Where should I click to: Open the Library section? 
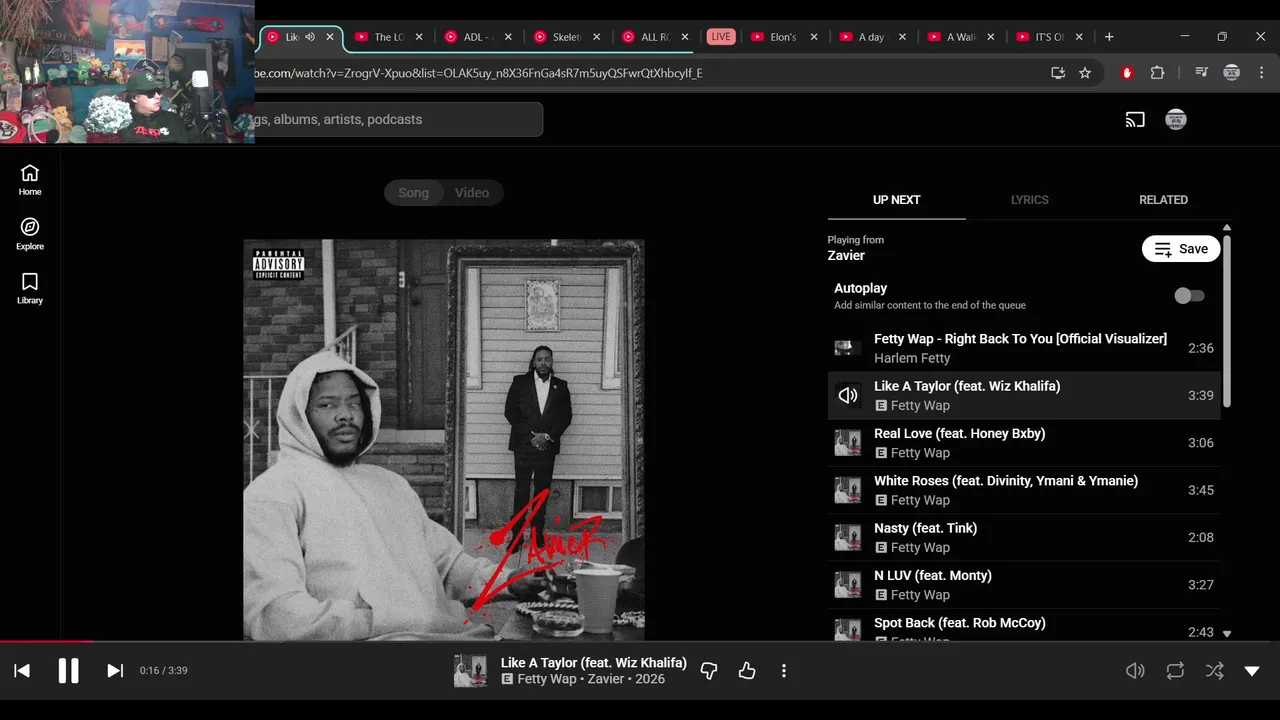pyautogui.click(x=30, y=288)
